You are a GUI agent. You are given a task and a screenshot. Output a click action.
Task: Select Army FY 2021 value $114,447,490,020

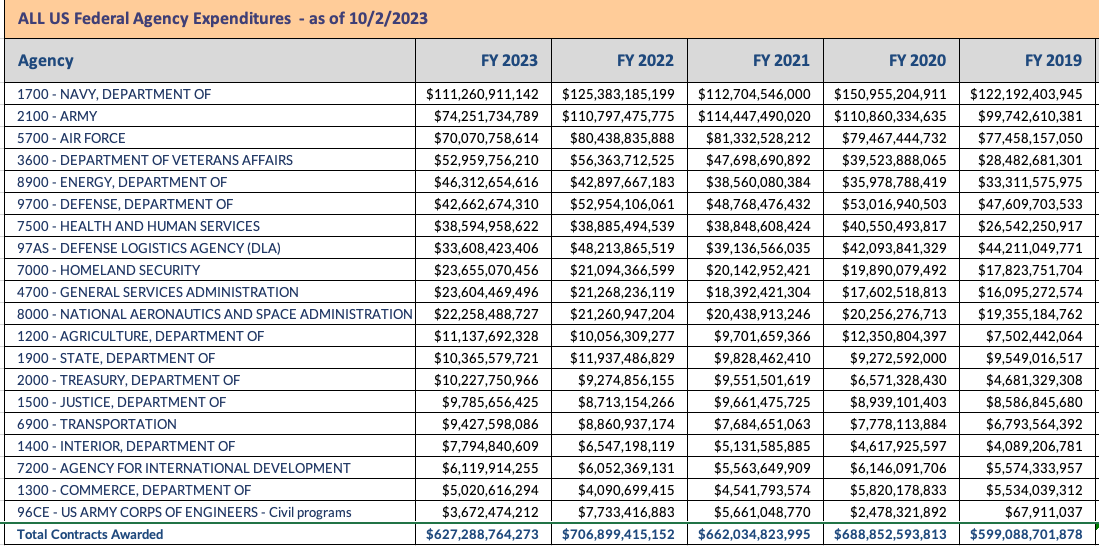click(x=754, y=116)
